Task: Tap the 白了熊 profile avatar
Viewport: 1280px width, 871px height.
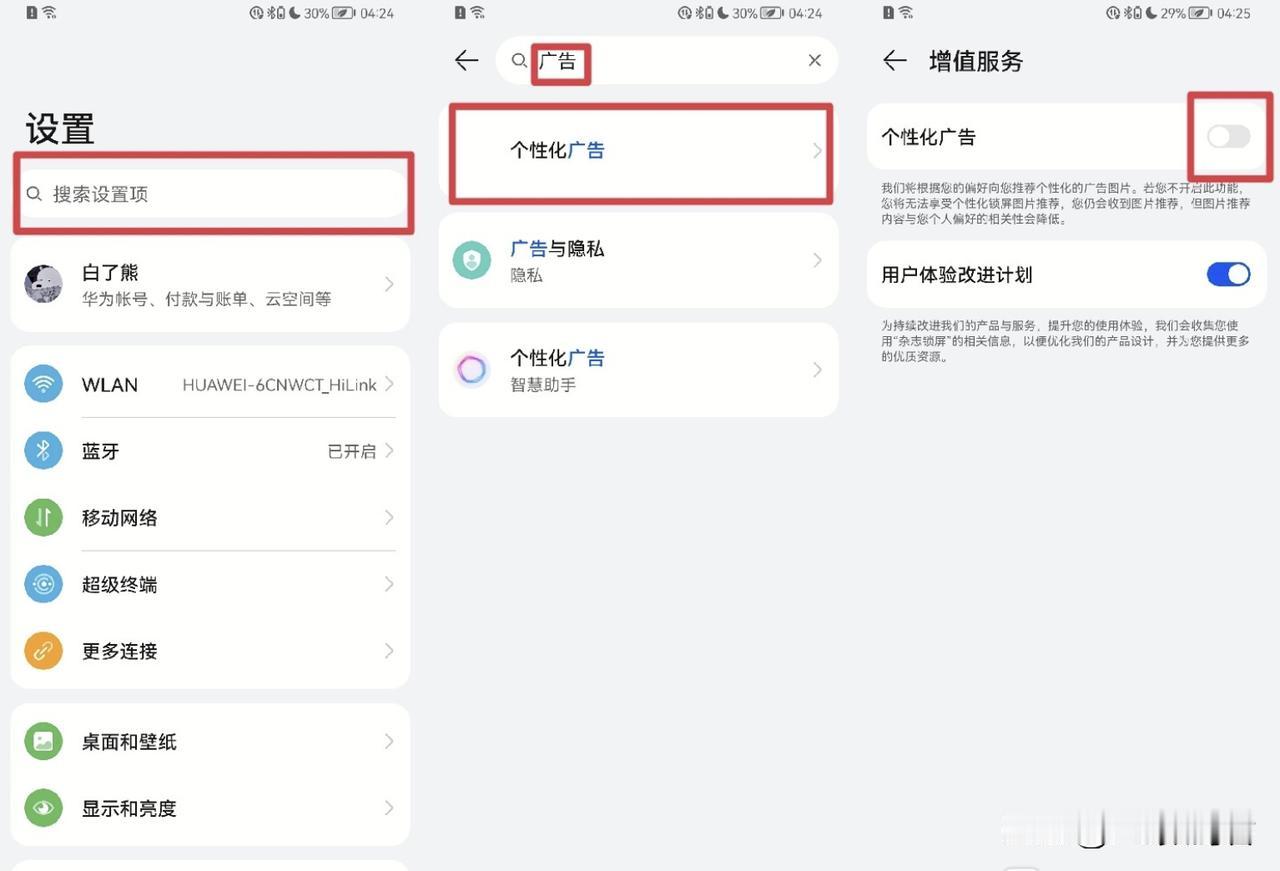Action: pos(43,284)
